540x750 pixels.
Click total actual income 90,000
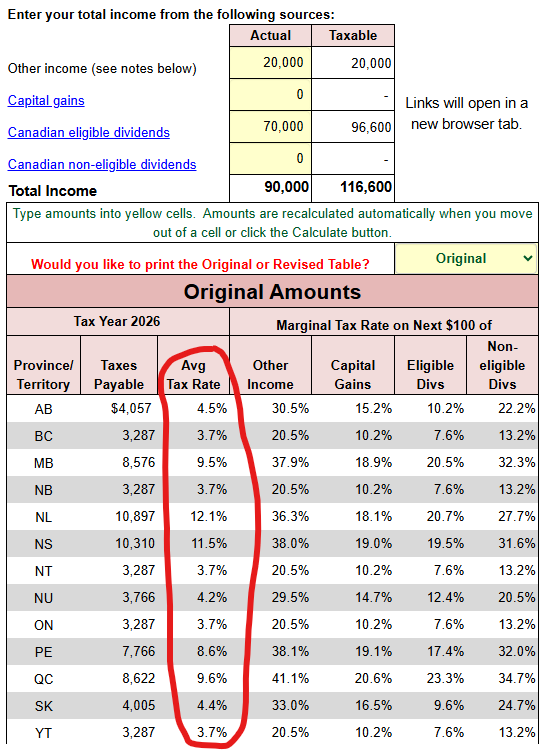tap(287, 187)
